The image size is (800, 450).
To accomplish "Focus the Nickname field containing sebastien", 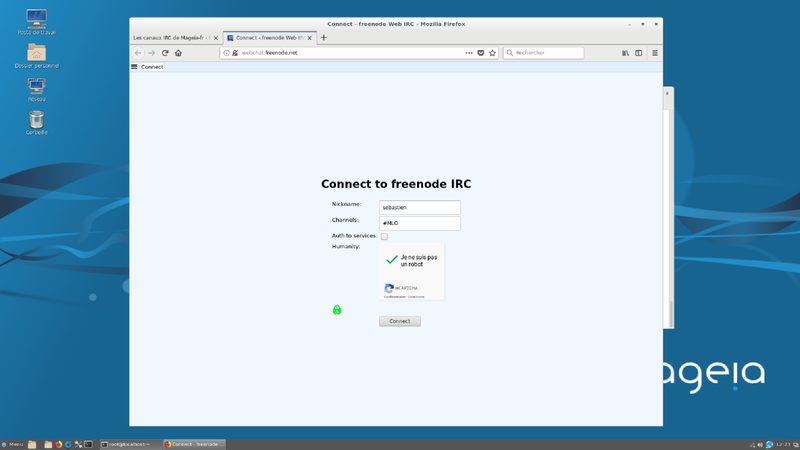I will (419, 207).
